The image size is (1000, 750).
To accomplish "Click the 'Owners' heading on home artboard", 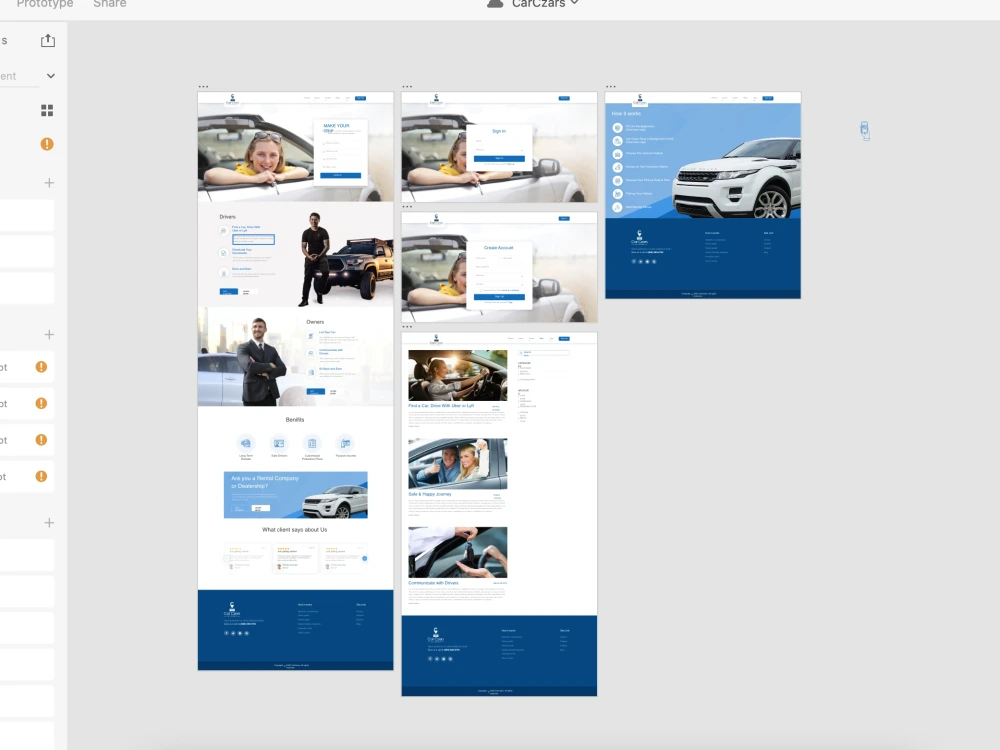I will coord(315,322).
